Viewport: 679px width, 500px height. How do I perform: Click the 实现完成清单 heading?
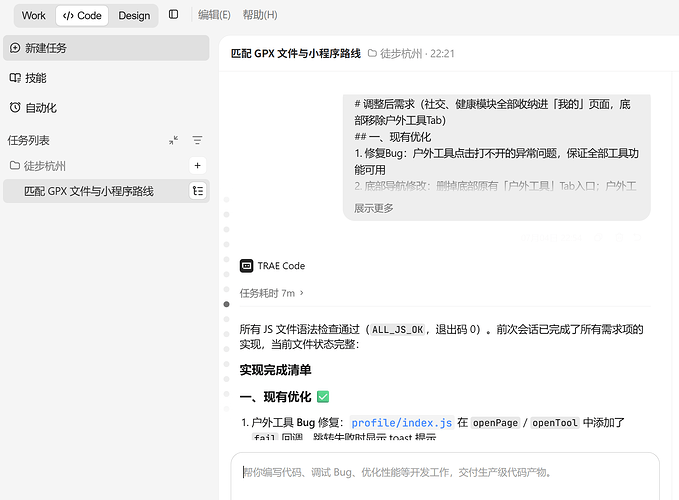(275, 370)
